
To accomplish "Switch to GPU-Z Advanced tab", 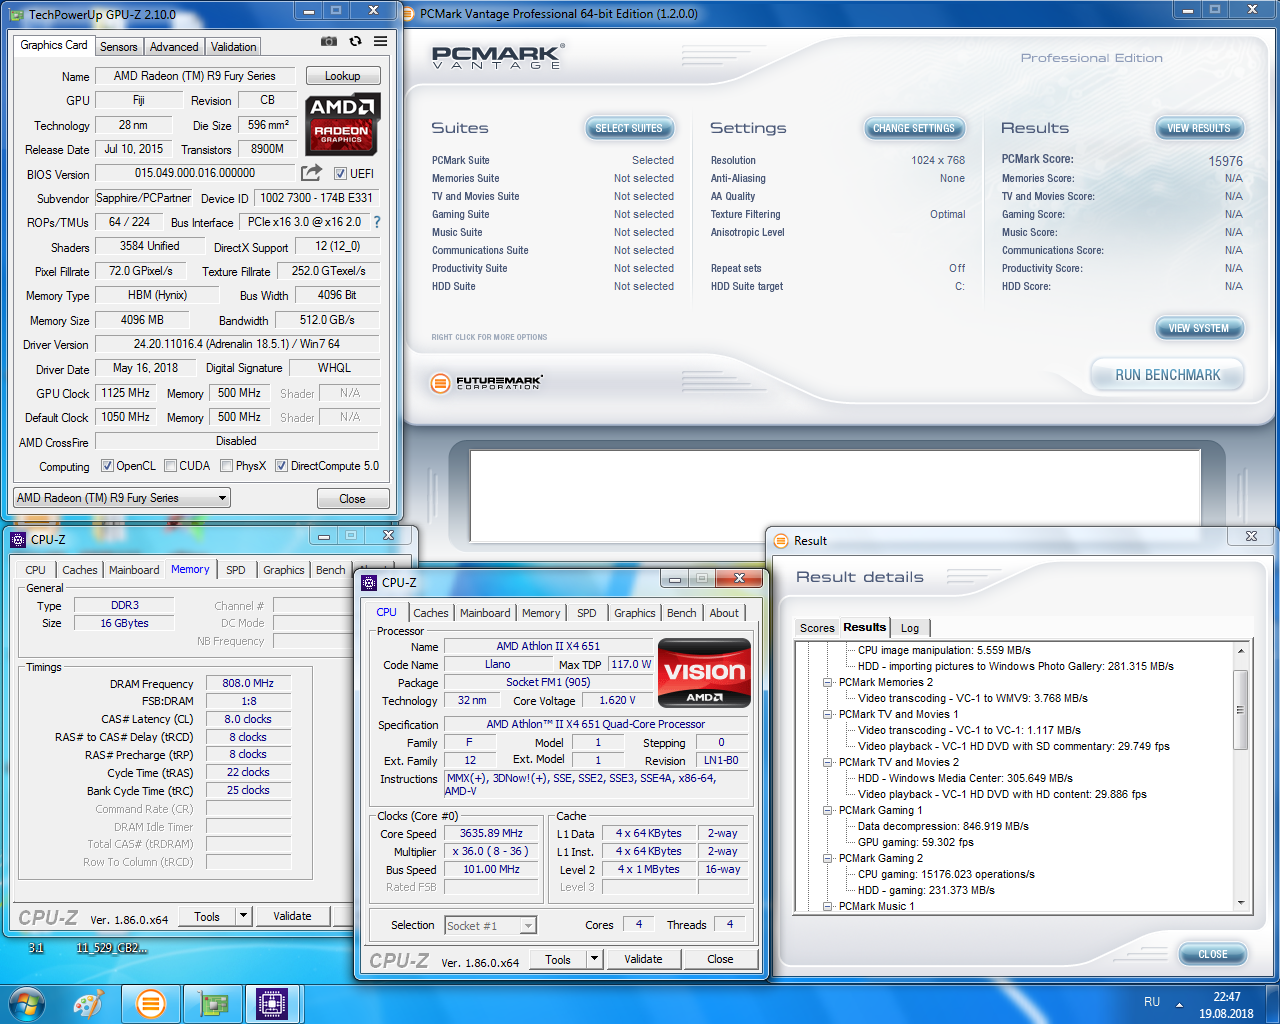I will 174,47.
